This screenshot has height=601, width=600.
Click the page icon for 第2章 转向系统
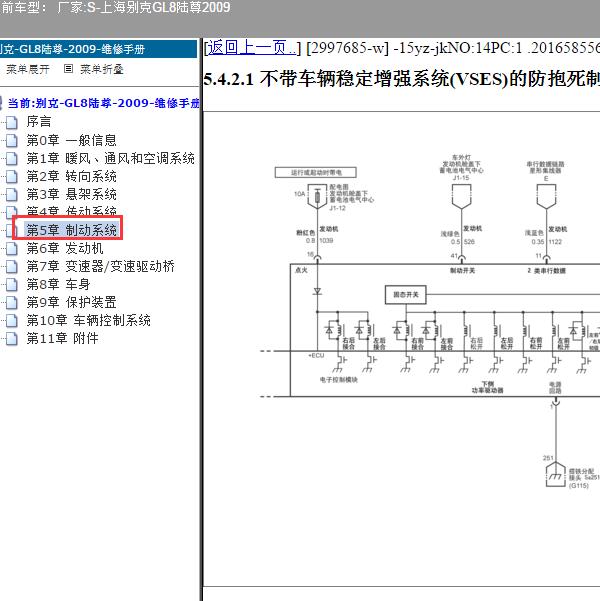12,176
